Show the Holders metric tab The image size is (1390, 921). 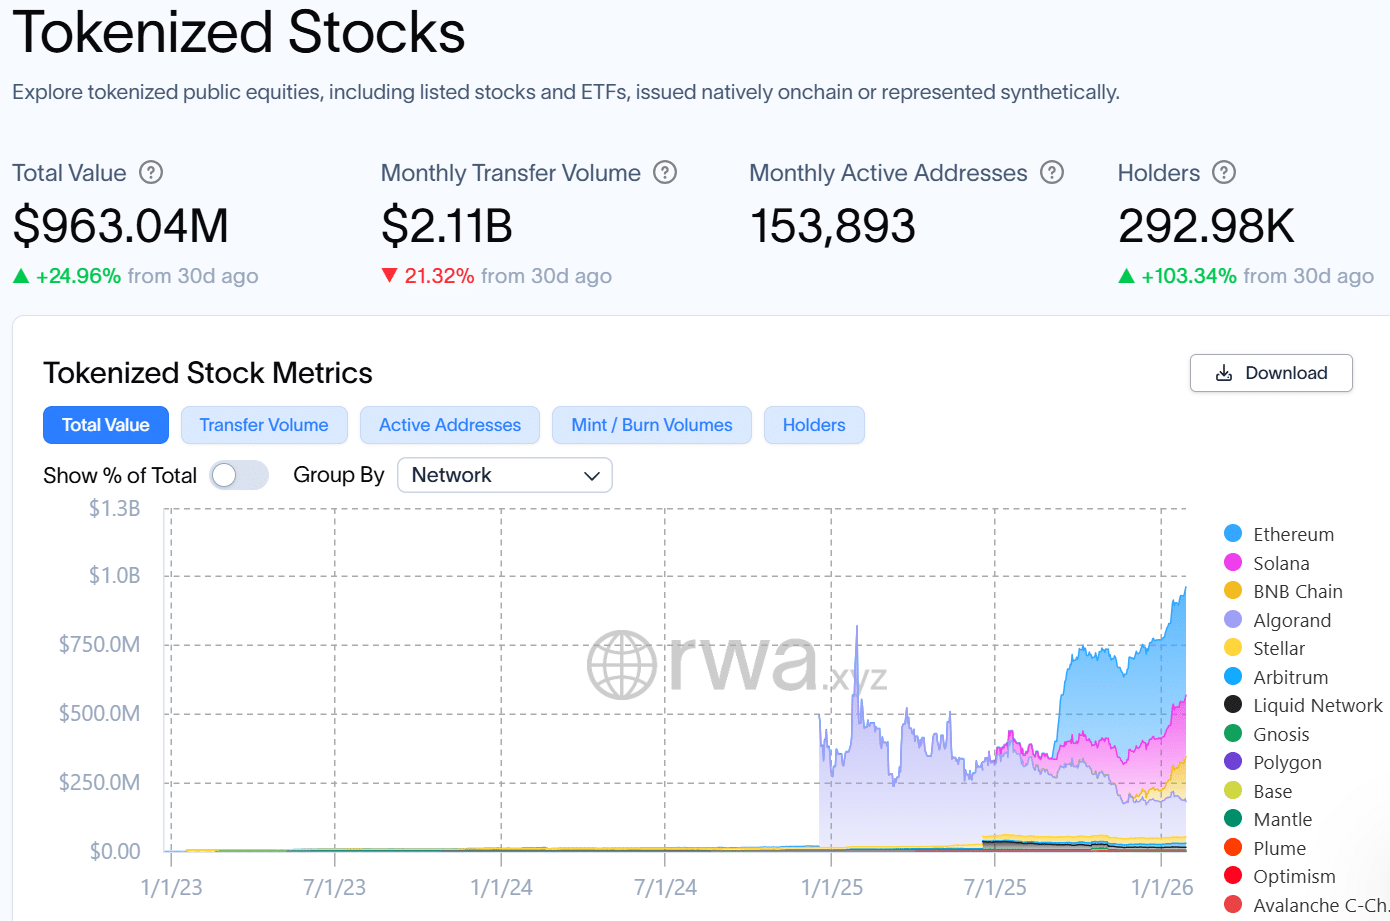814,425
